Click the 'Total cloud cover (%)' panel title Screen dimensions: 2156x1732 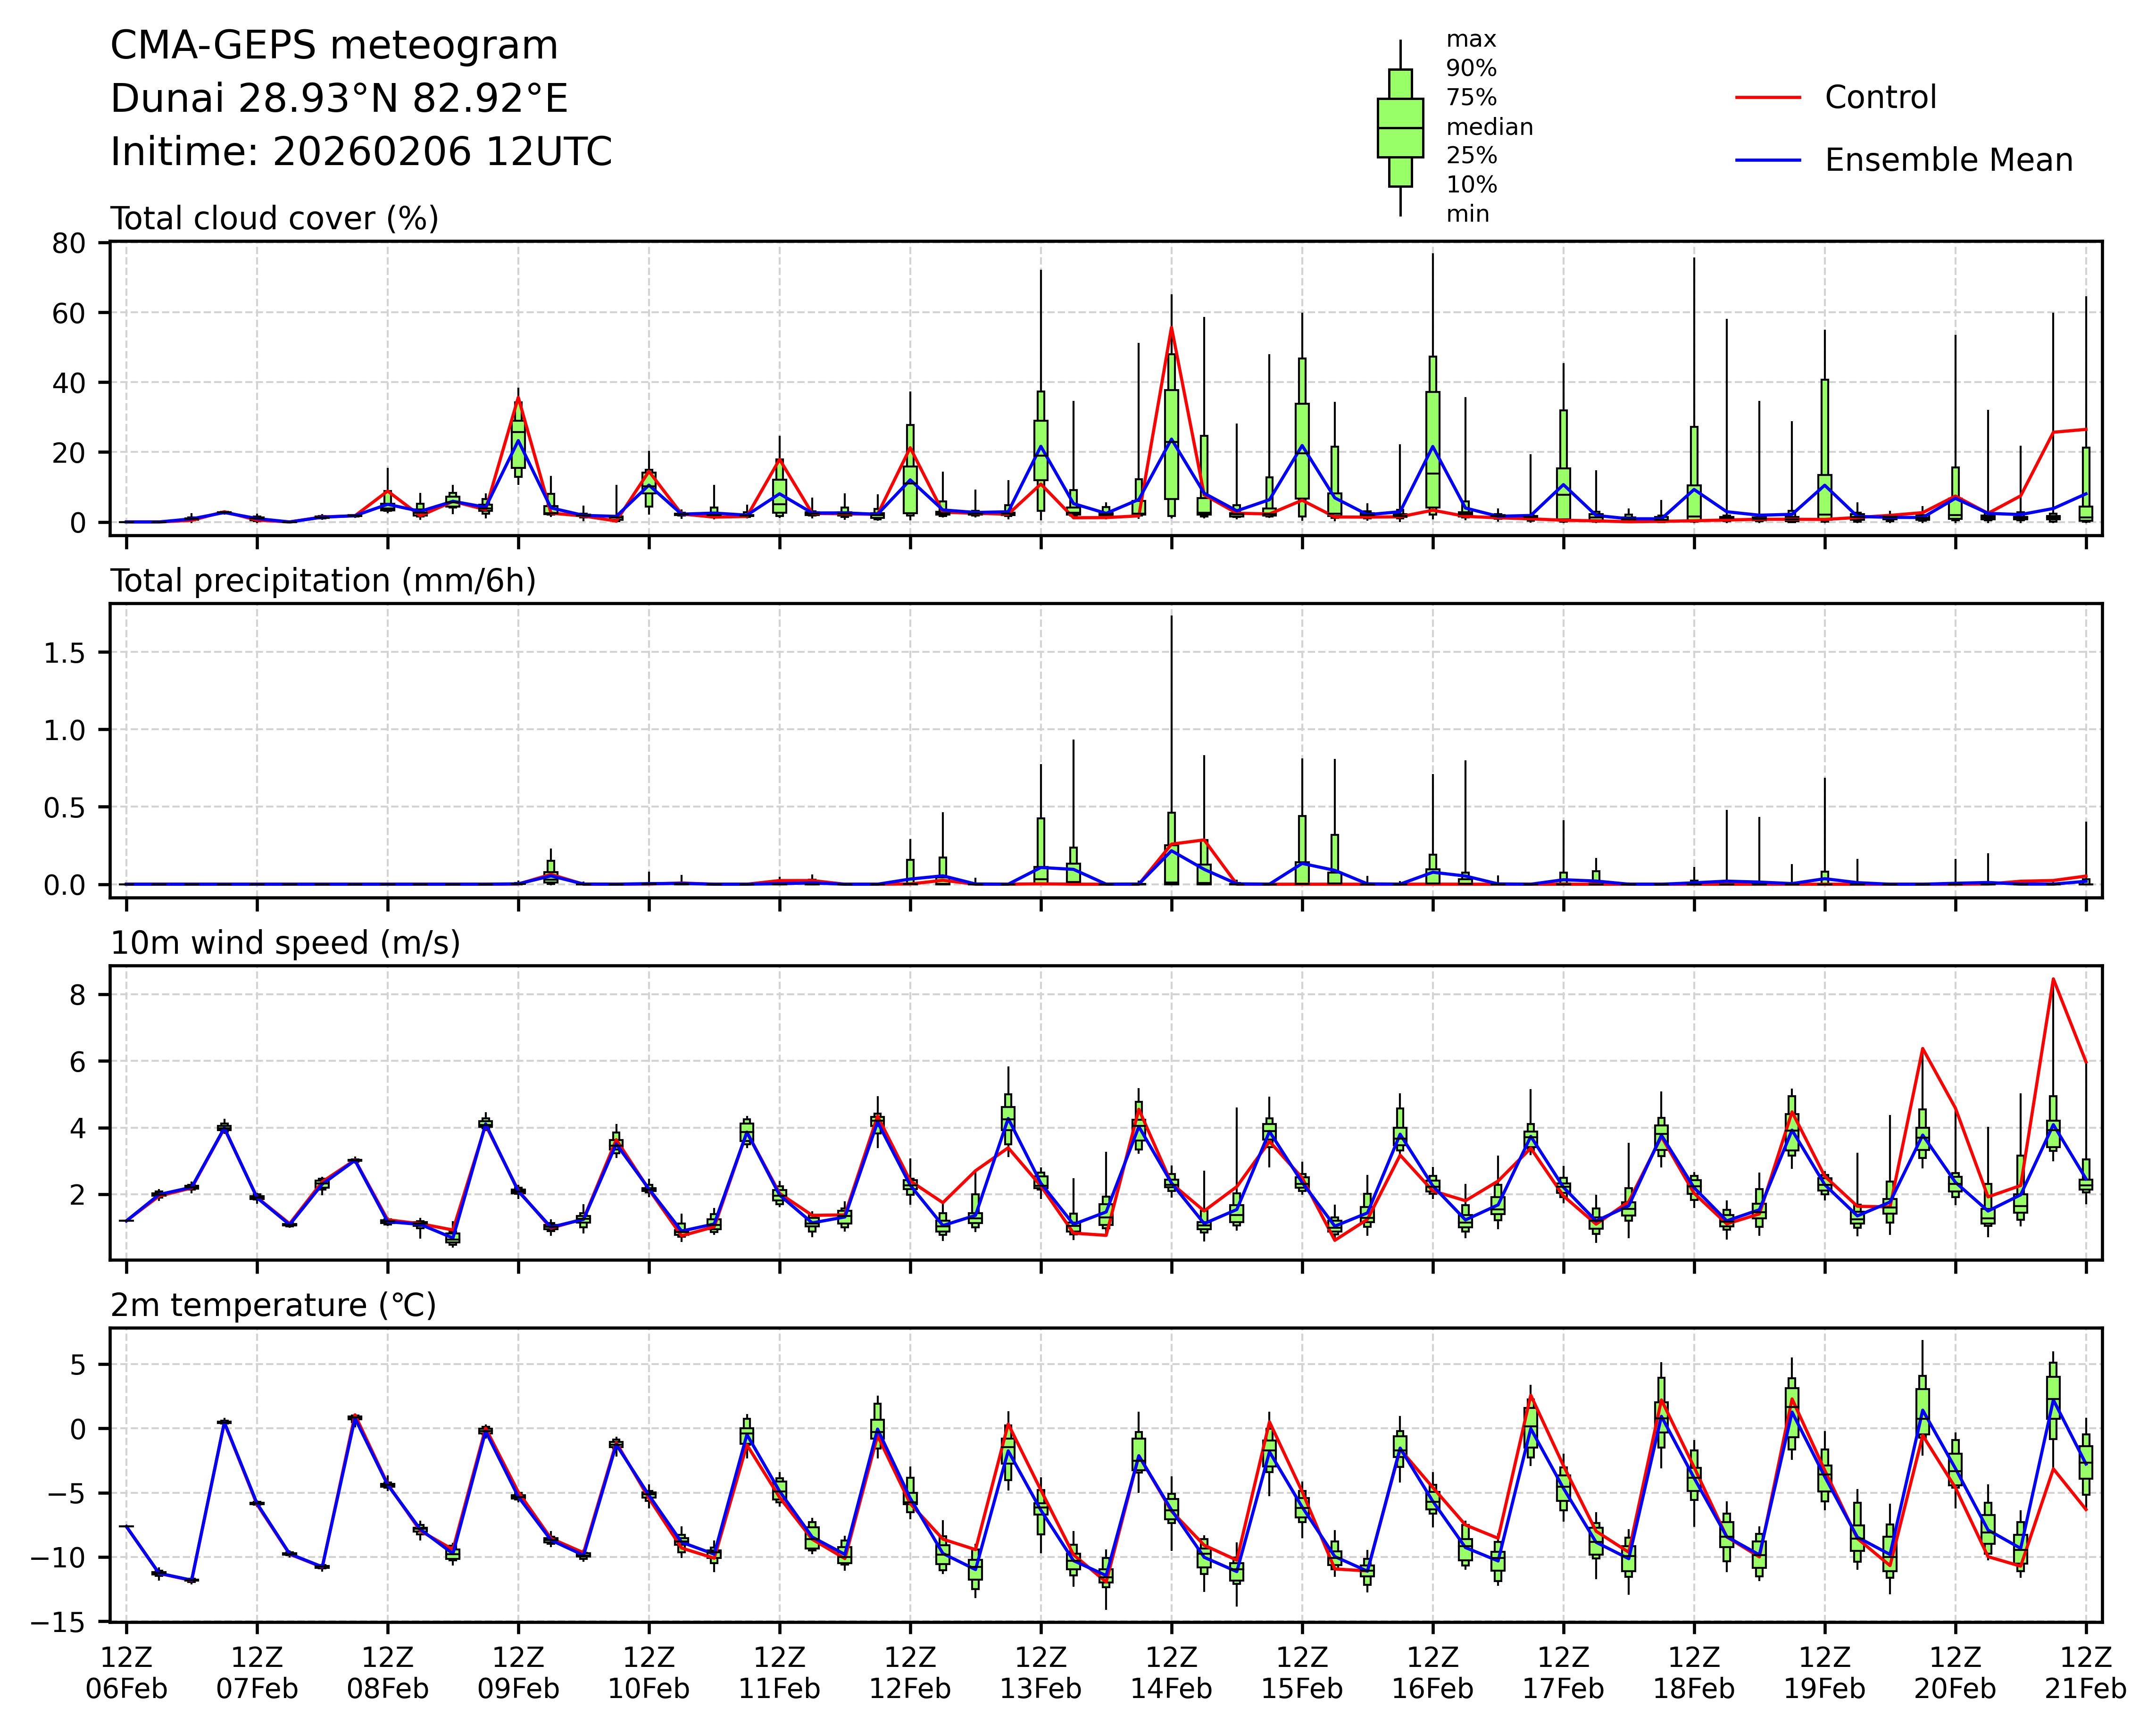pyautogui.click(x=274, y=219)
